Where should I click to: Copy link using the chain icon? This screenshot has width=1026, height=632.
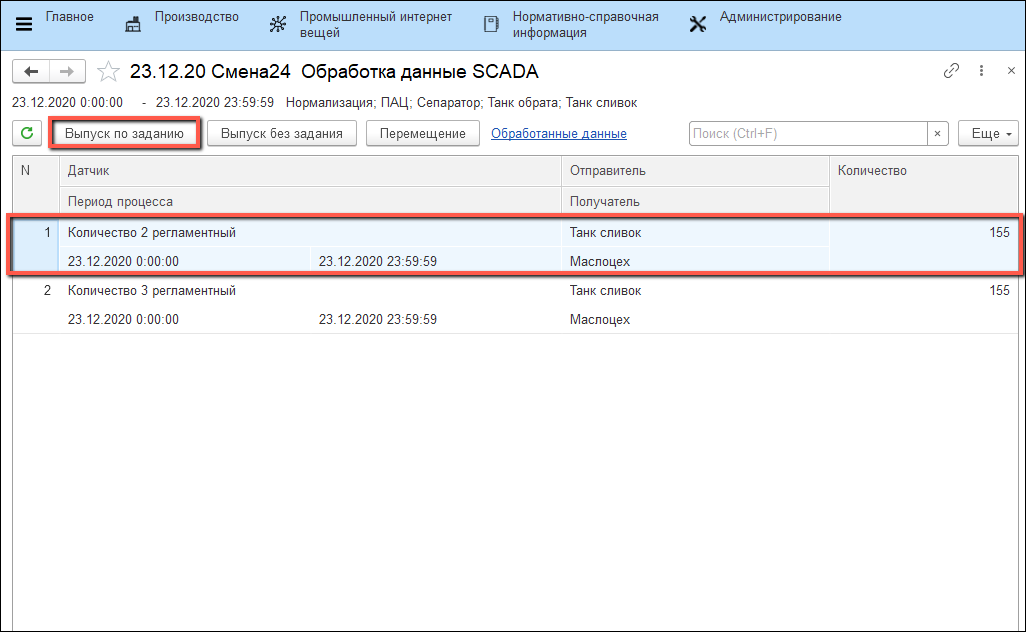click(x=951, y=71)
